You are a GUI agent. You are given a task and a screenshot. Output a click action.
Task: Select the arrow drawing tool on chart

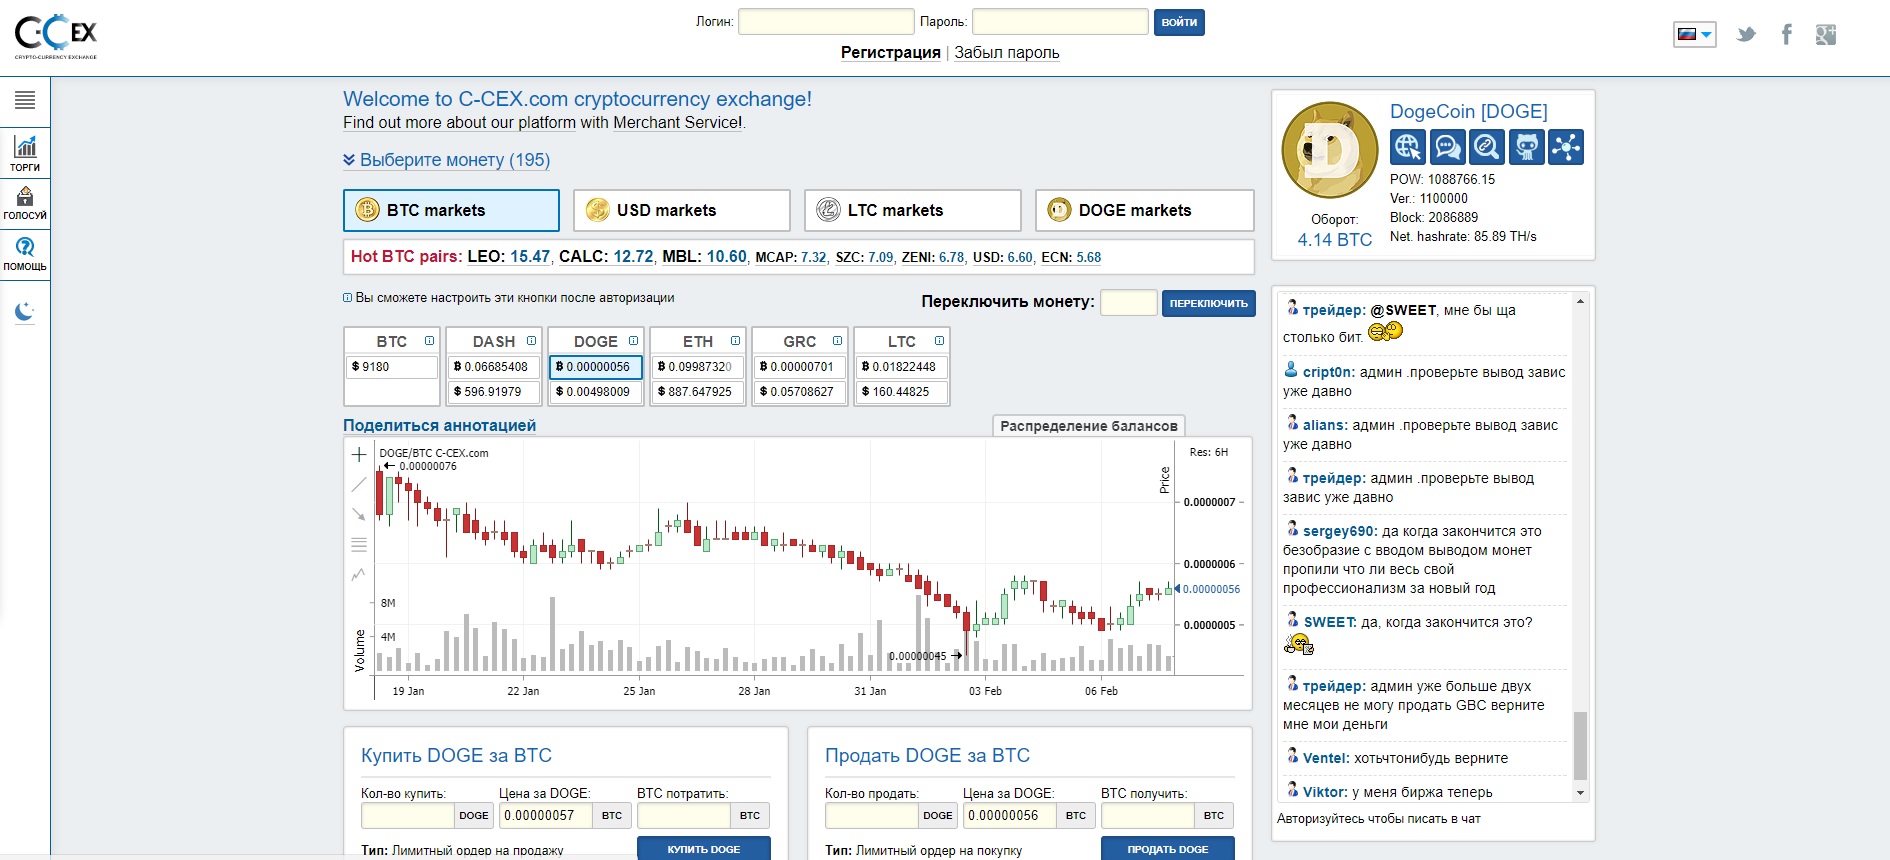click(359, 515)
